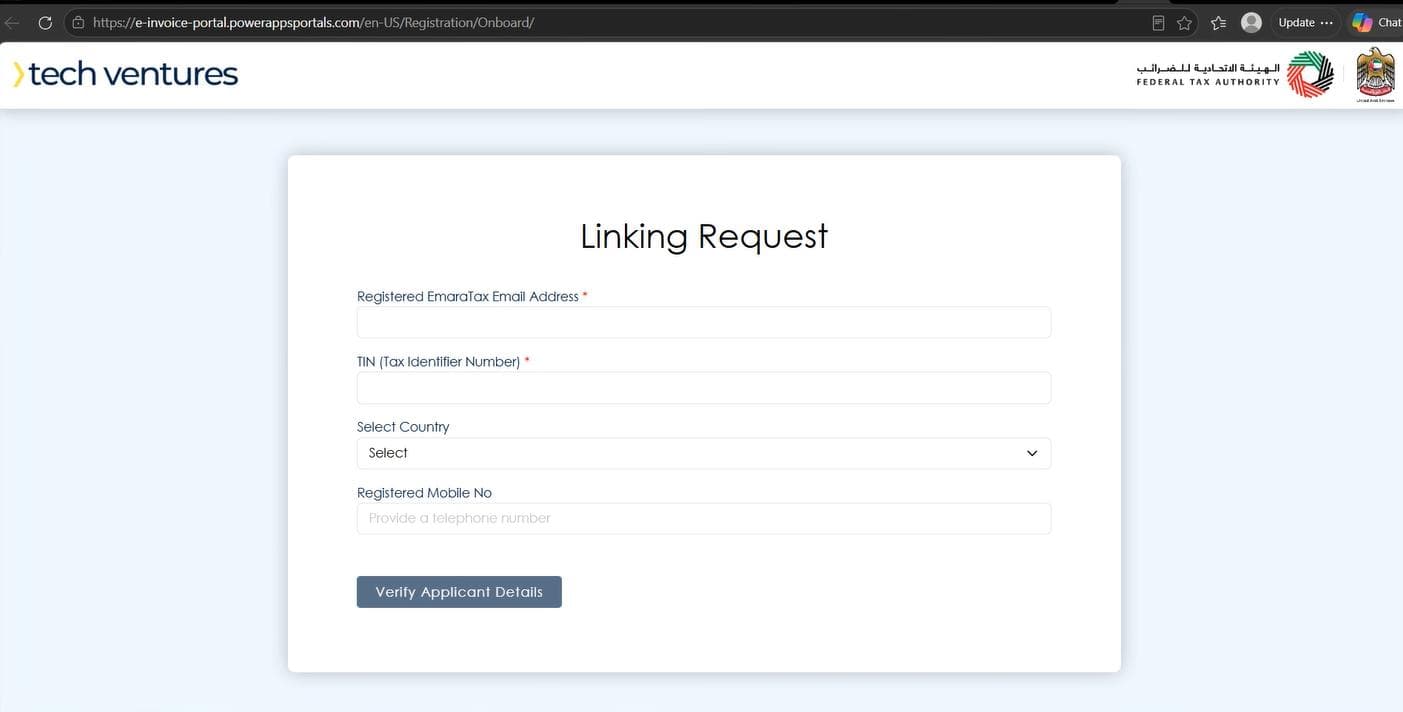View site information lock icon
Image resolution: width=1403 pixels, height=712 pixels.
tap(79, 22)
